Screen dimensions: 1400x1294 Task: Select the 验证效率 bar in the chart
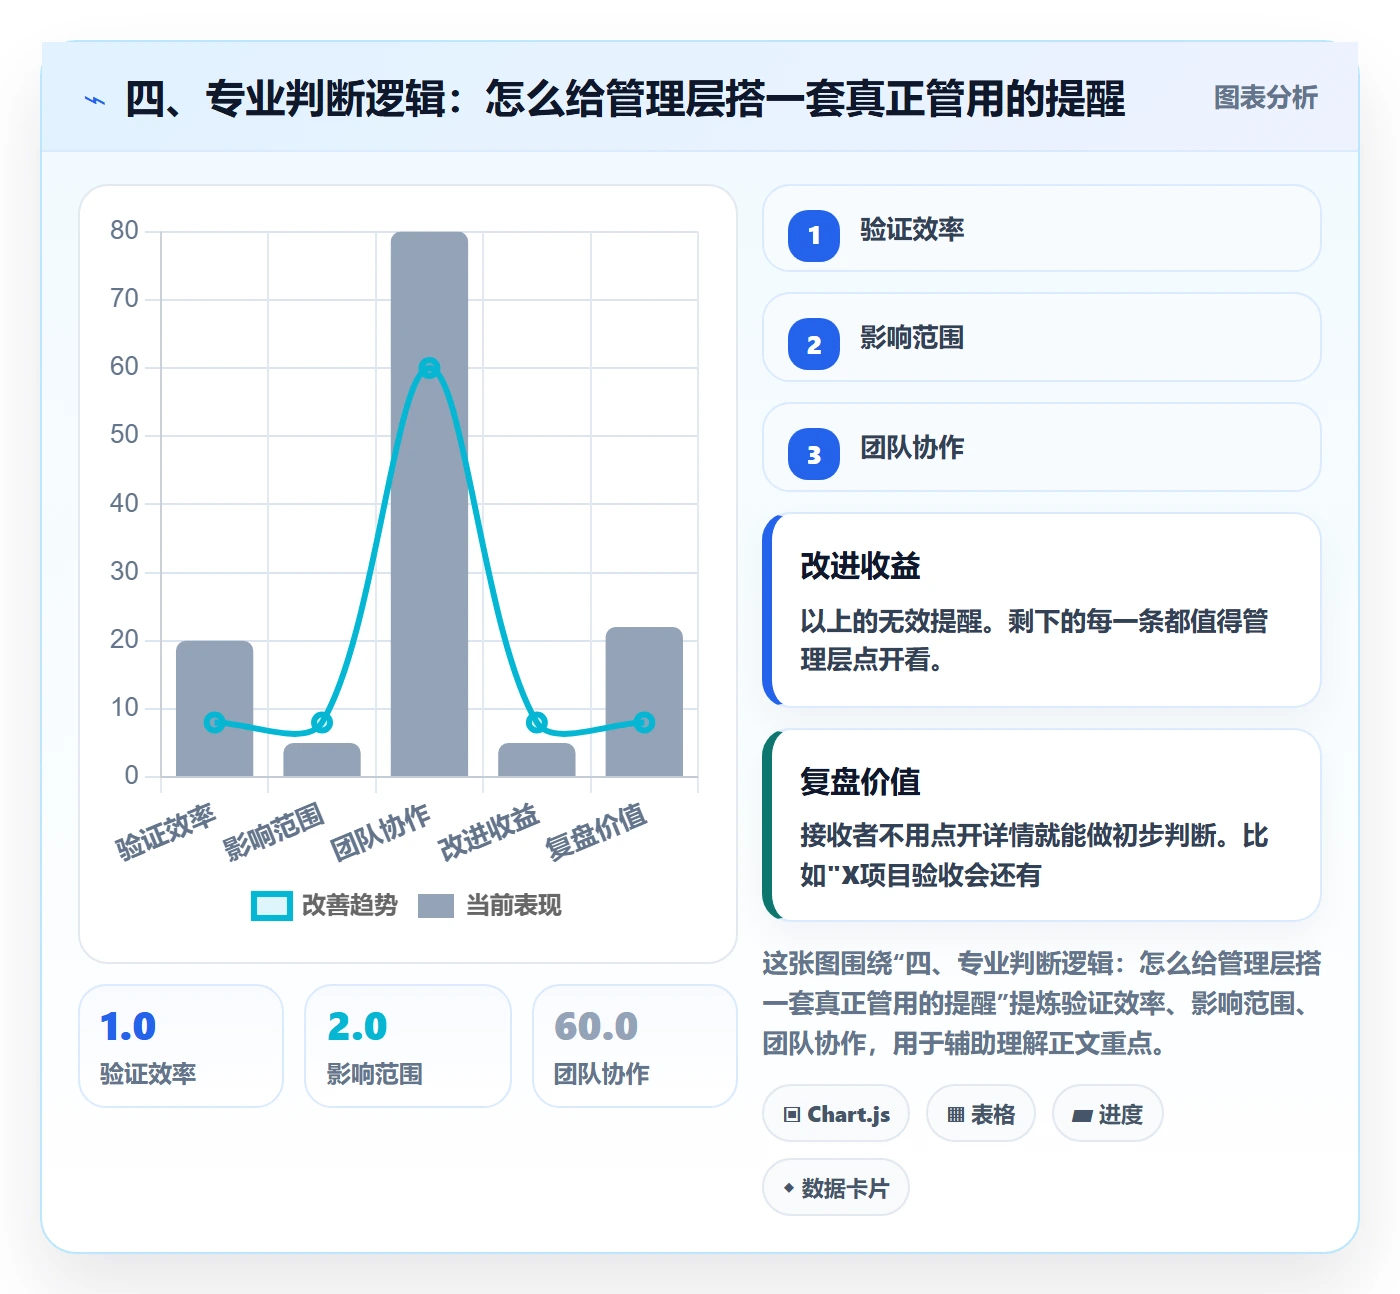215,708
